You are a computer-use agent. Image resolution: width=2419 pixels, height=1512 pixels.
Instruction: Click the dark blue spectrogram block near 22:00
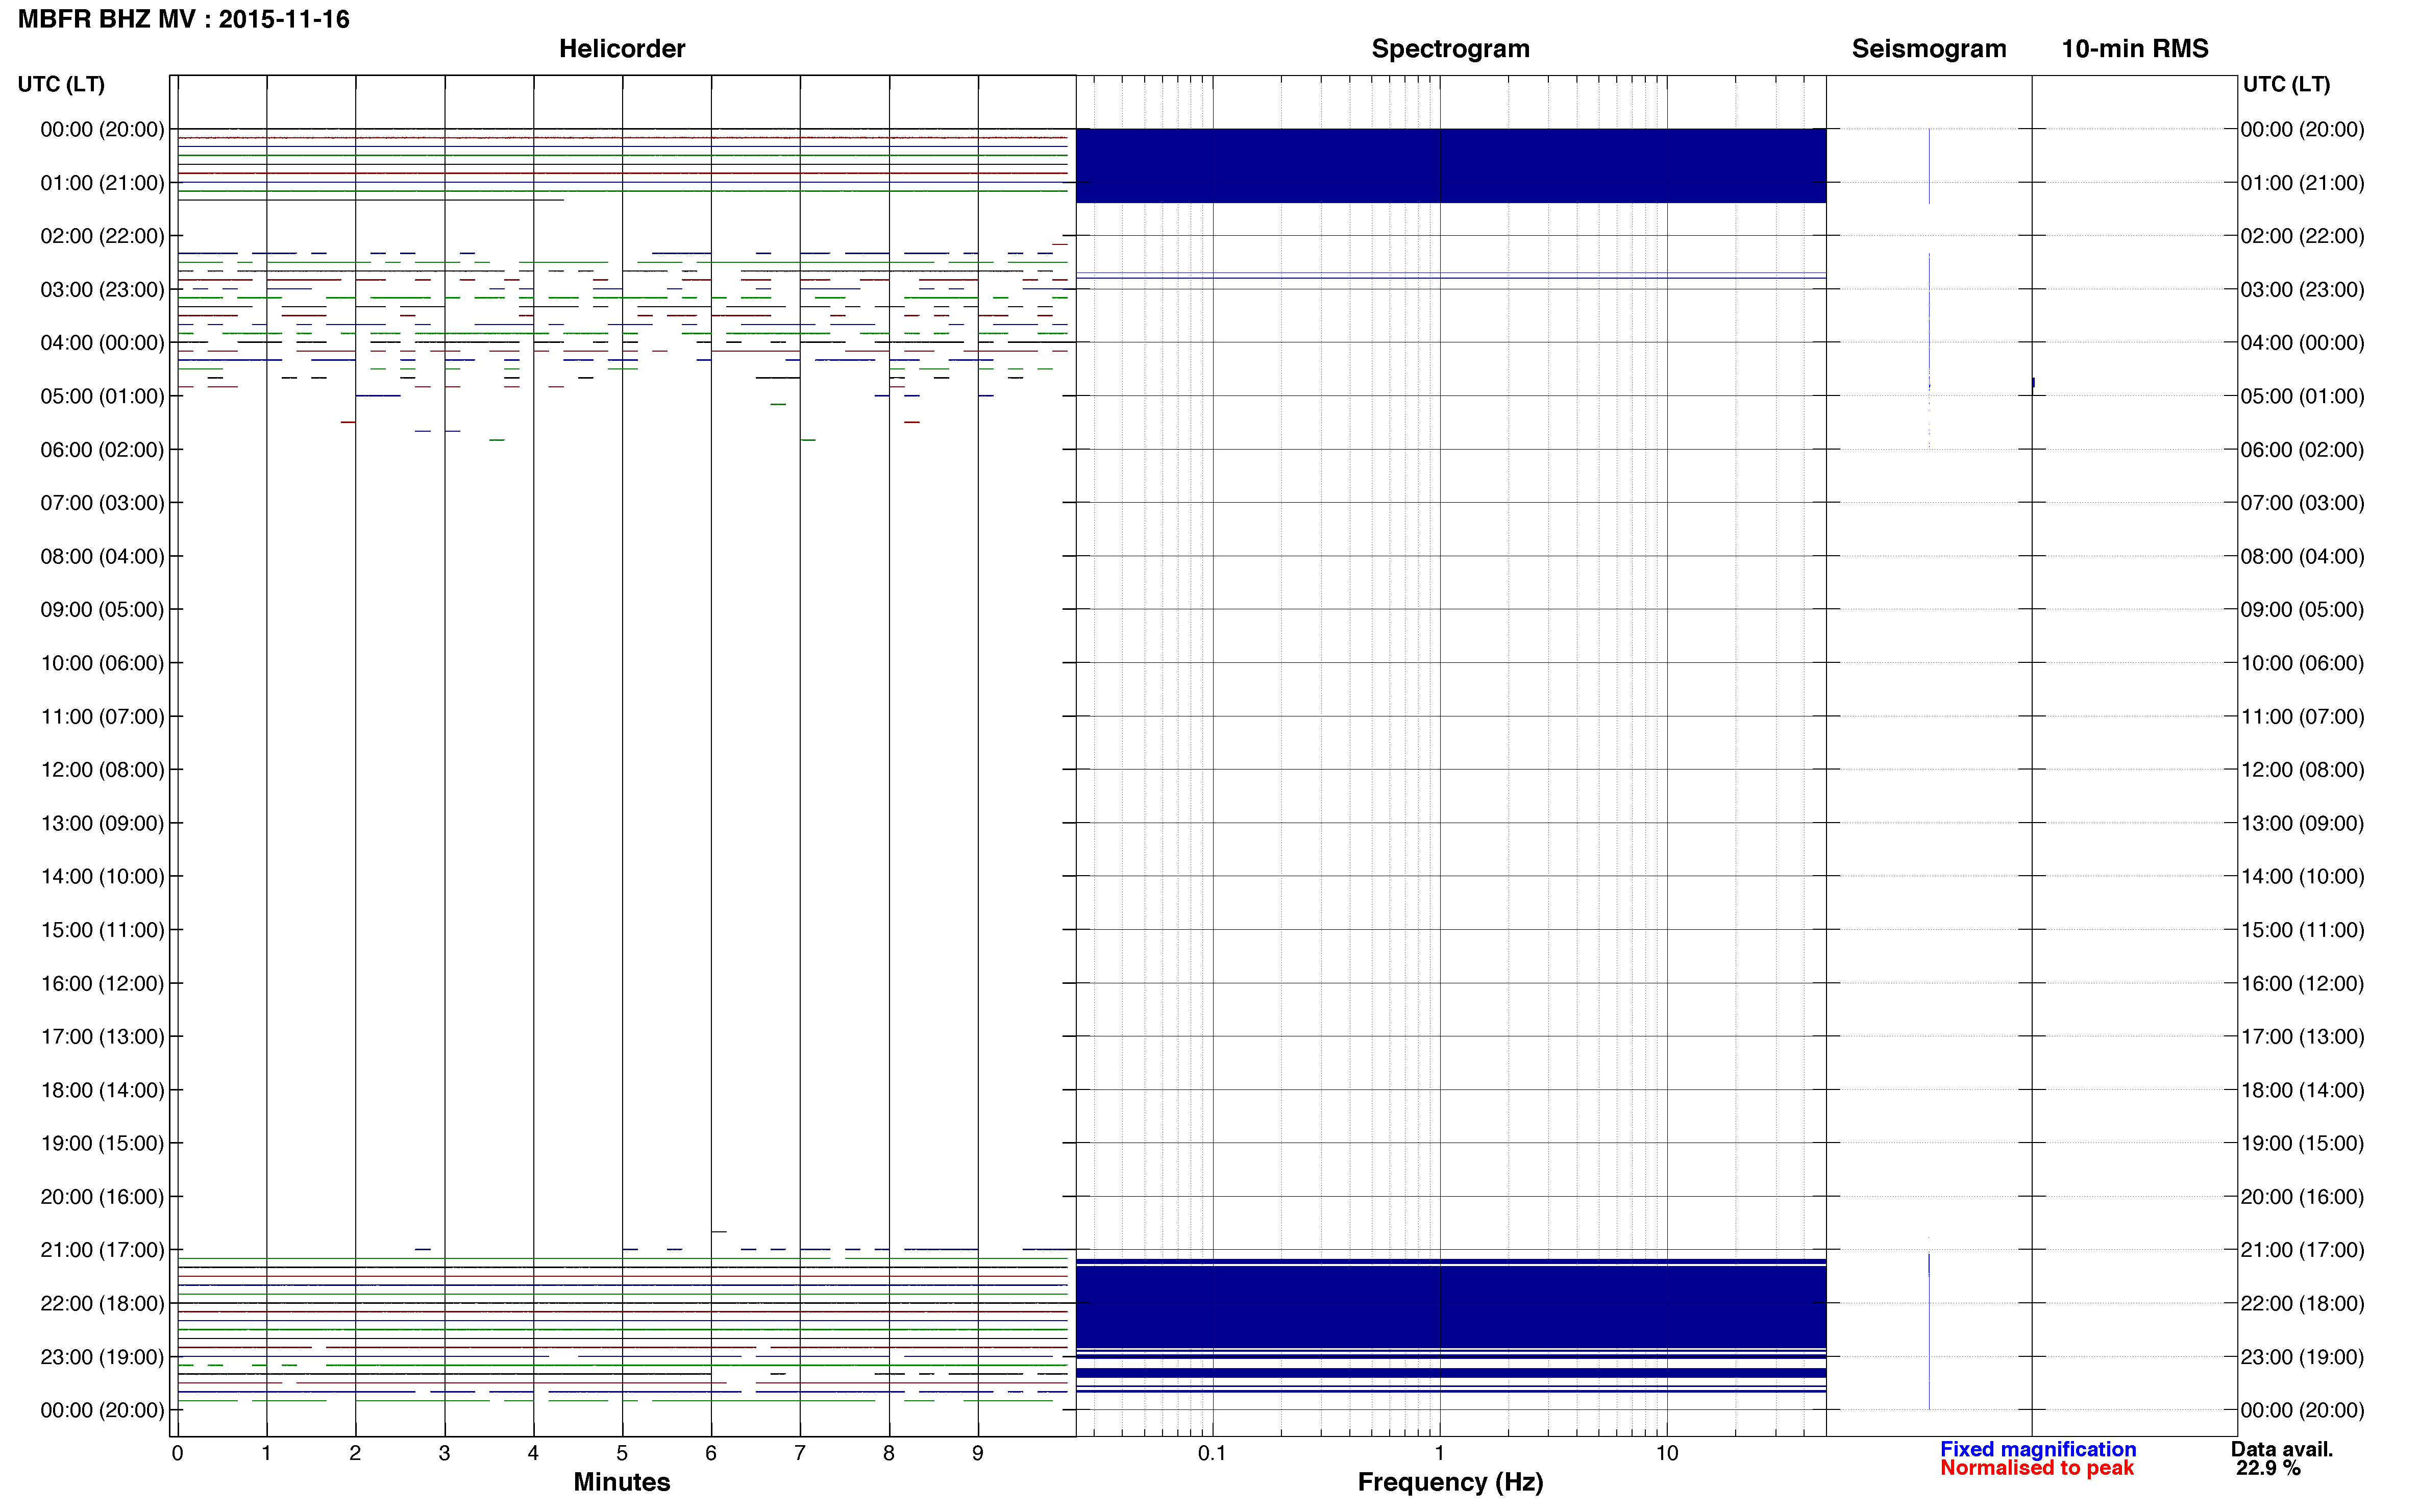point(1451,1306)
